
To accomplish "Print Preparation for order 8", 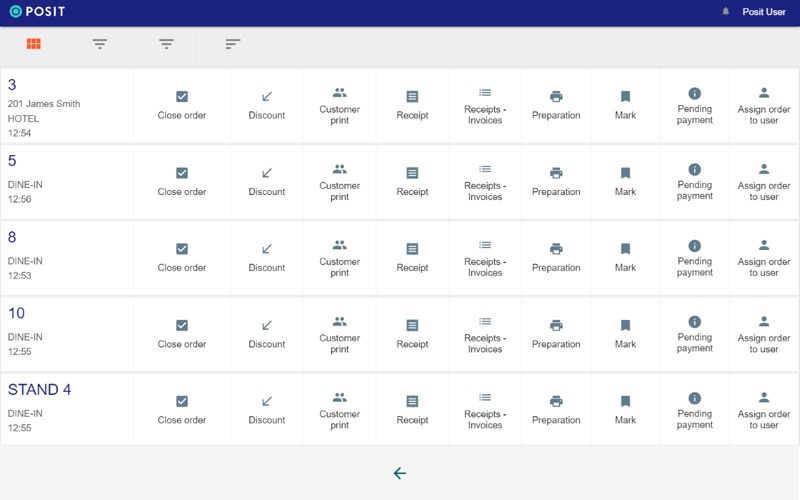I will [x=556, y=258].
